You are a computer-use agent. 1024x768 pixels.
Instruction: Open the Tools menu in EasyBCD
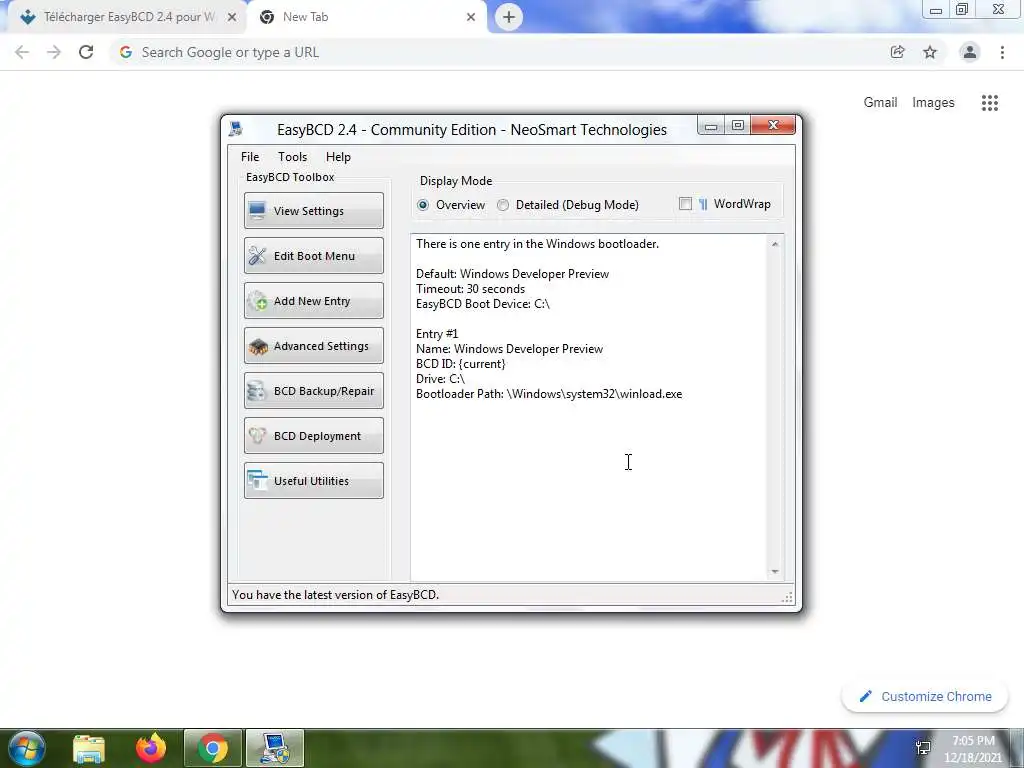(292, 157)
